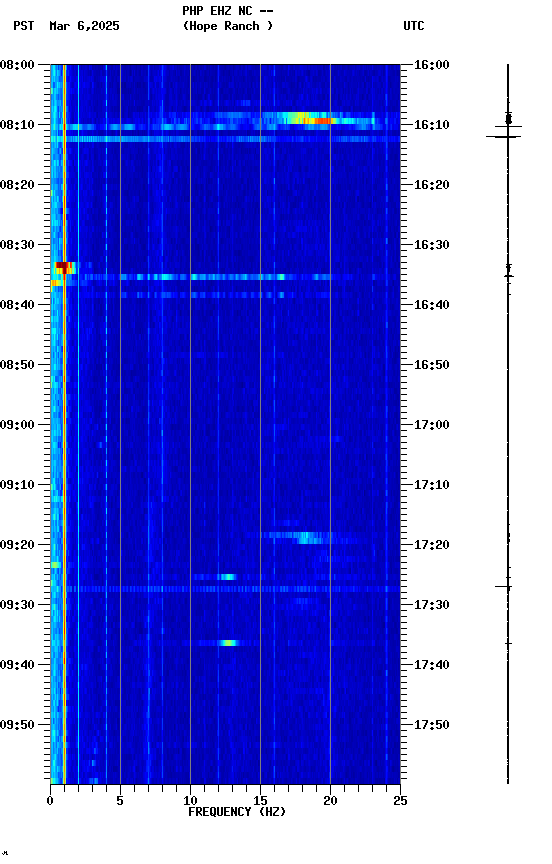The width and height of the screenshot is (552, 864).
Task: Select the 09:50 PST time label
Action: pyautogui.click(x=17, y=725)
